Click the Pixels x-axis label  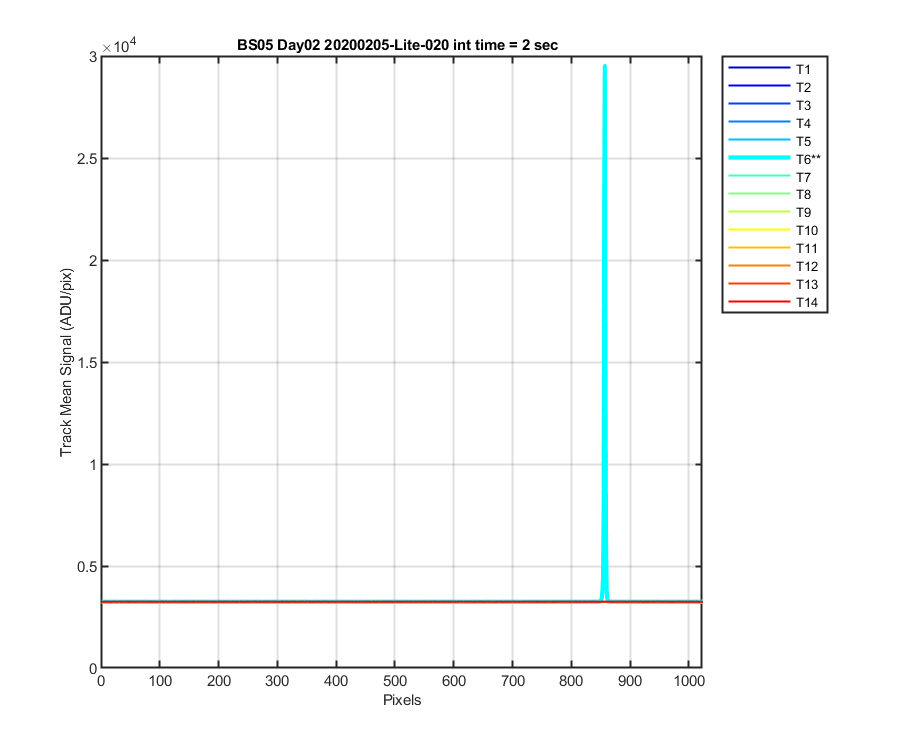(402, 700)
